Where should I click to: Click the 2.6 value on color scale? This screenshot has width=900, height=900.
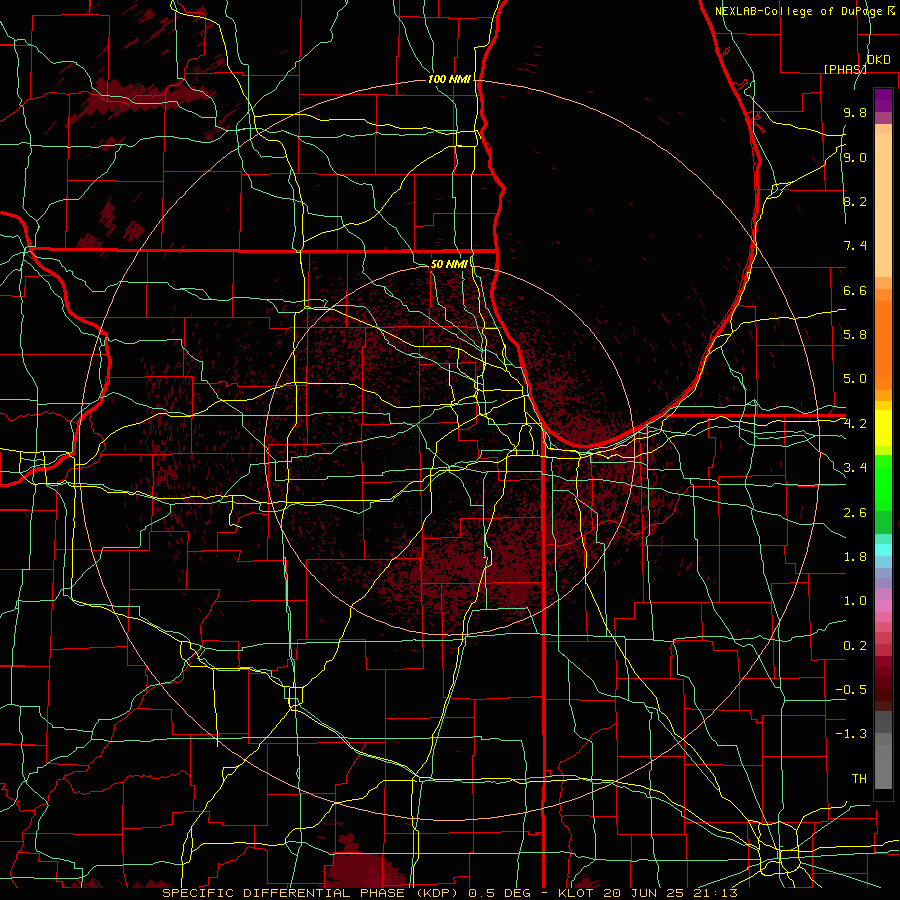pos(855,513)
